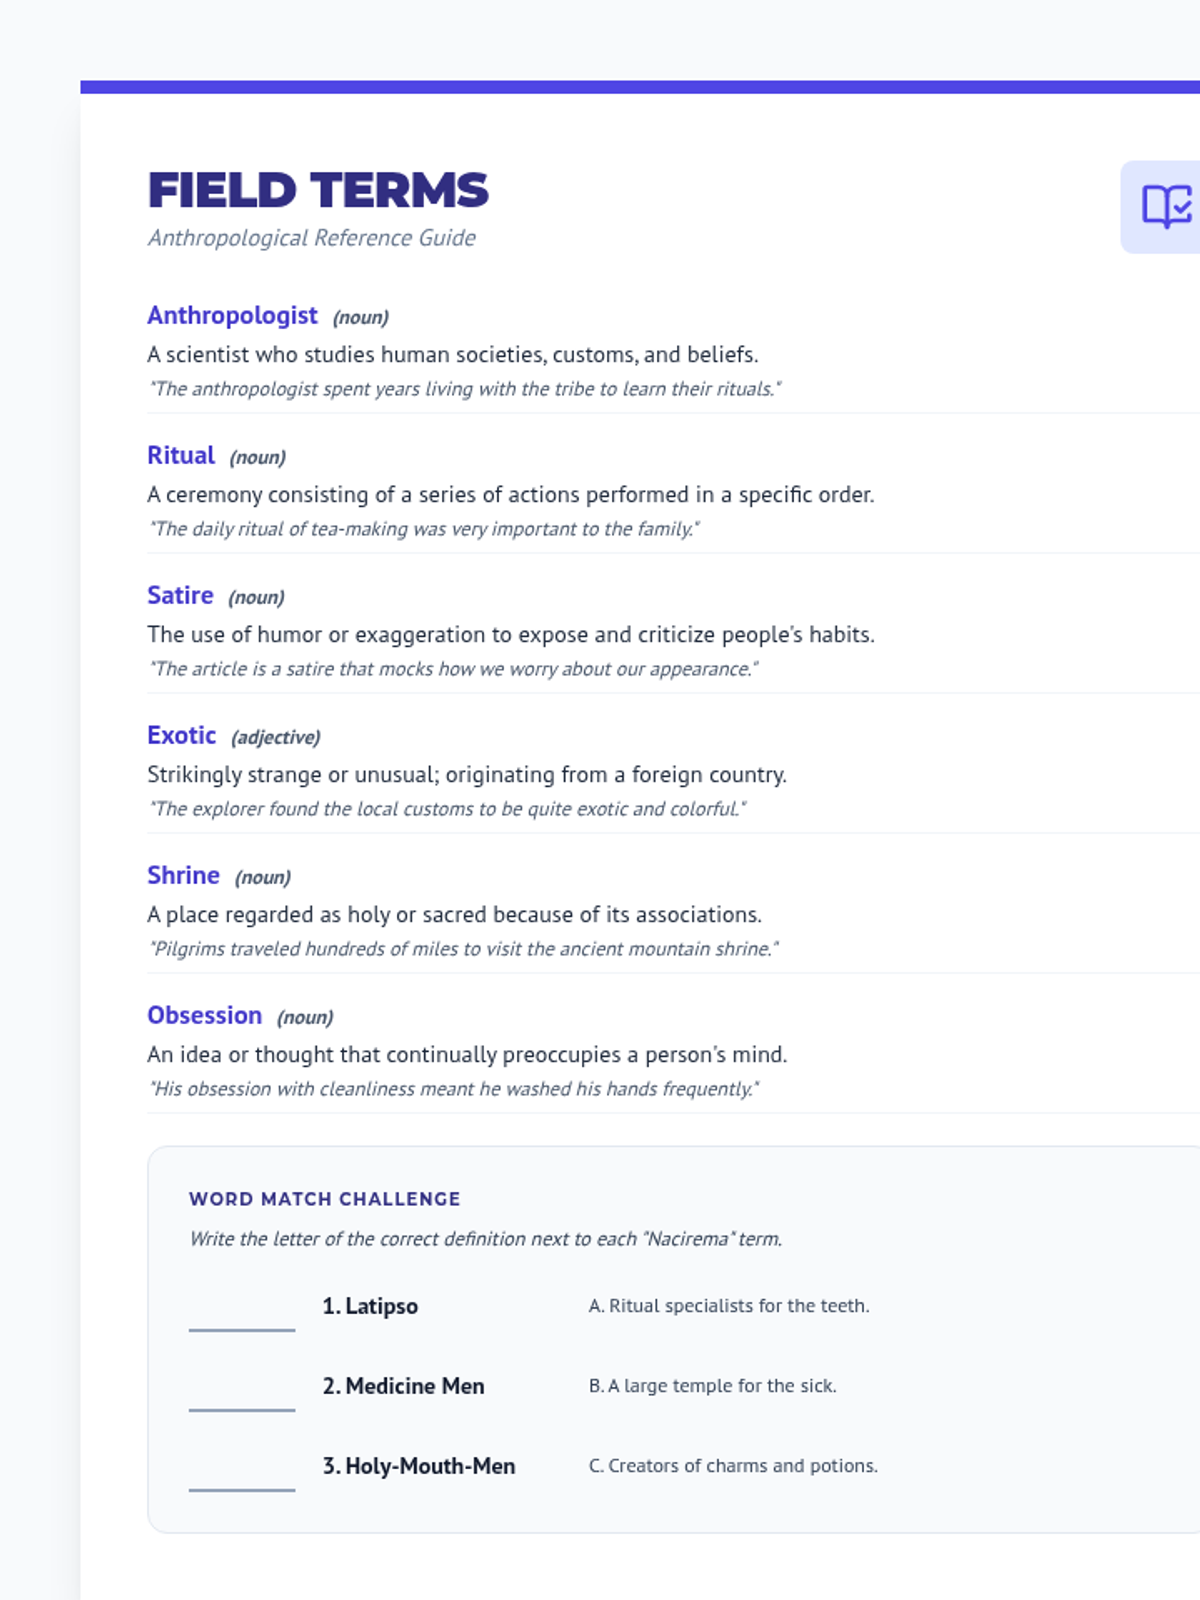Click the Ritual term heading

pos(181,456)
